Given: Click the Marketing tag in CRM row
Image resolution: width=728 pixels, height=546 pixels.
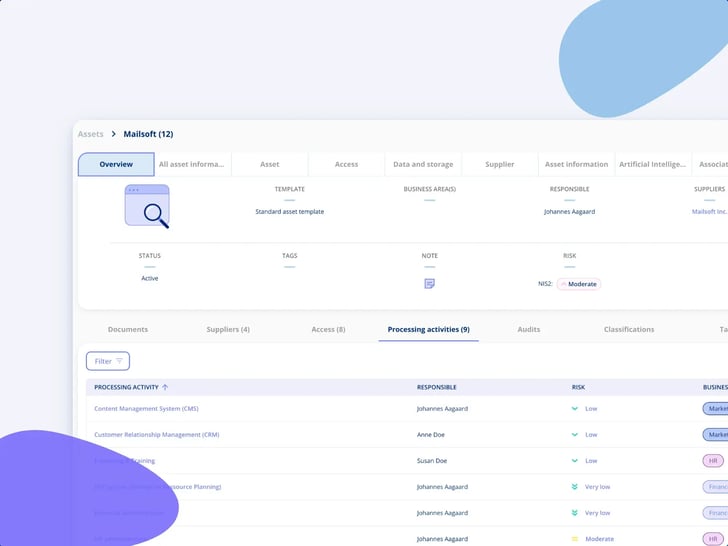Looking at the screenshot, I should pyautogui.click(x=715, y=435).
